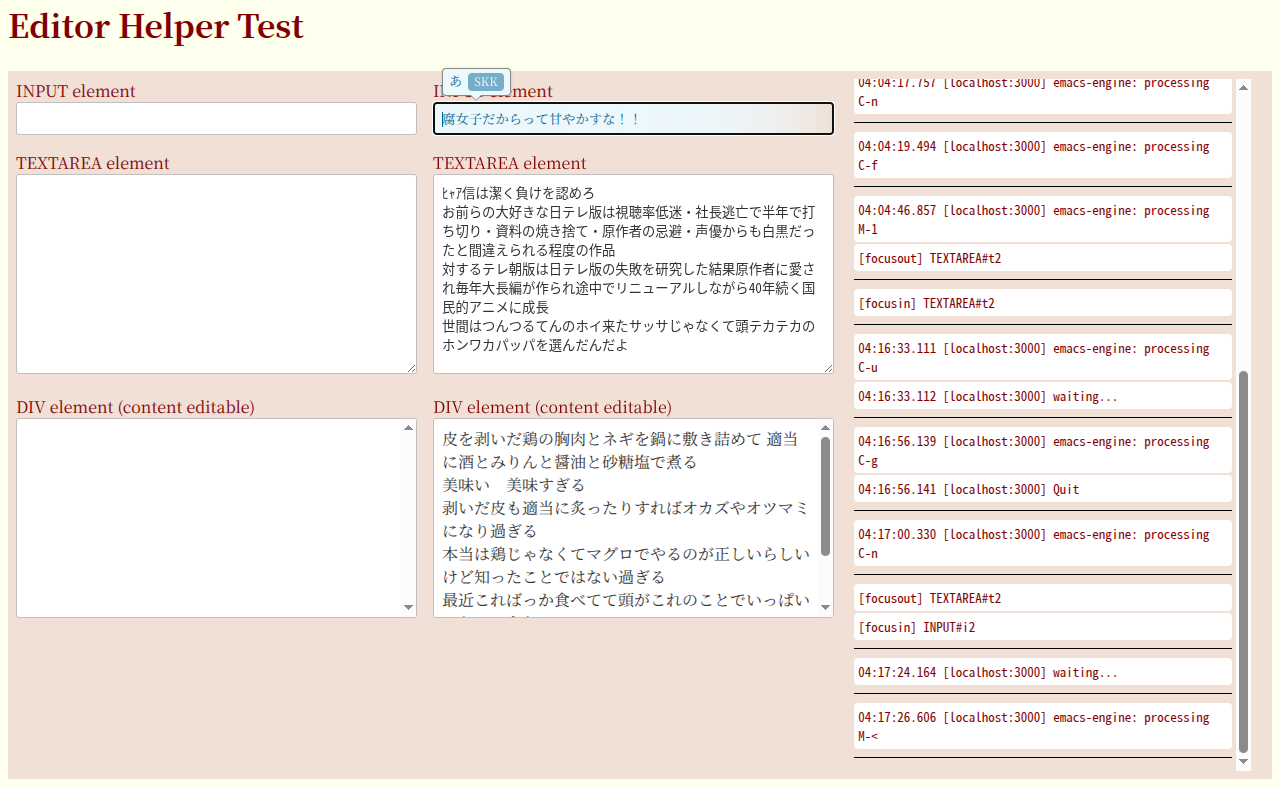Click the scrollbar thumb in the recipe DIV
This screenshot has width=1280, height=787.
825,496
